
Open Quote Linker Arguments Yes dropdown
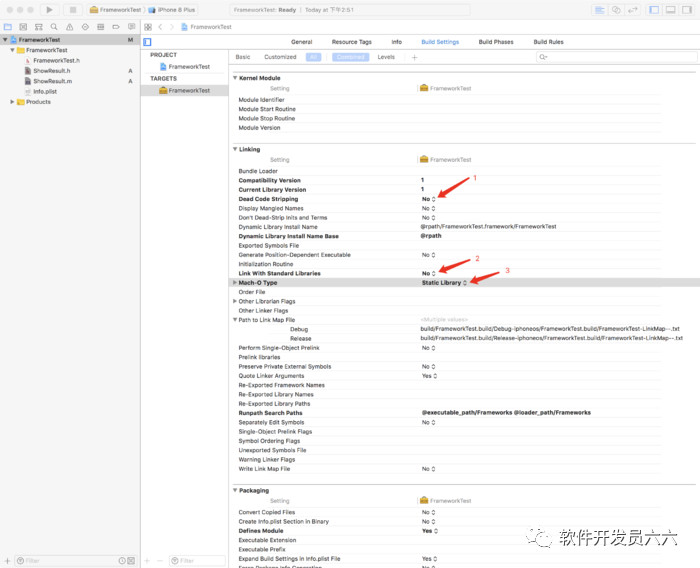(429, 376)
